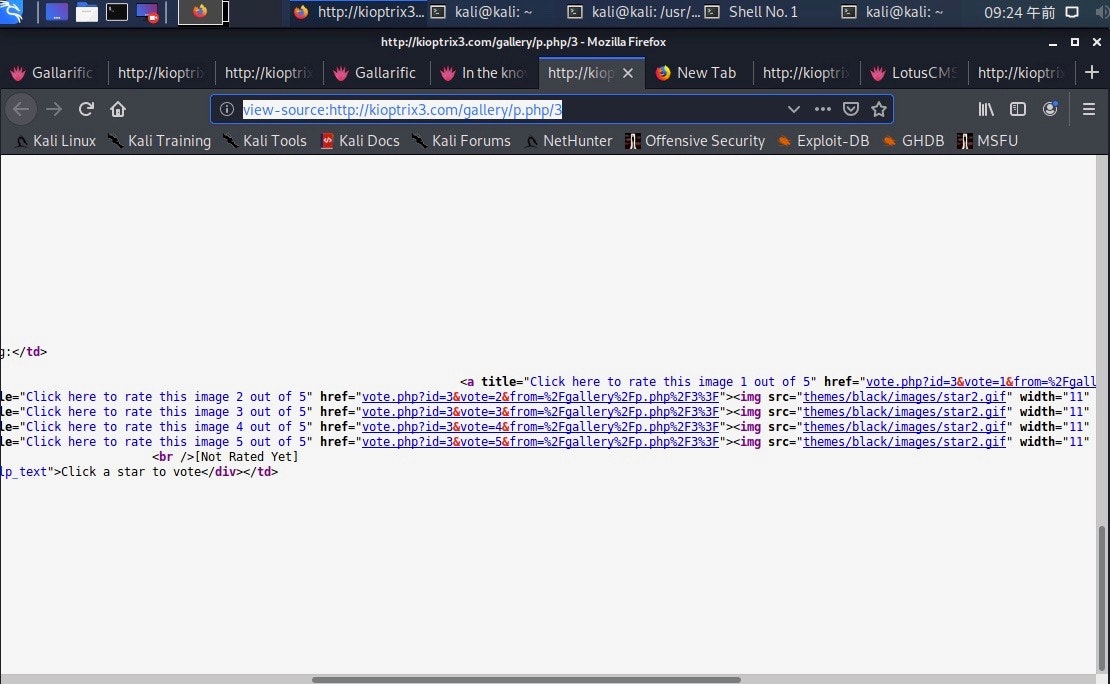Open the file manager from the panel
The image size is (1110, 684).
(86, 12)
